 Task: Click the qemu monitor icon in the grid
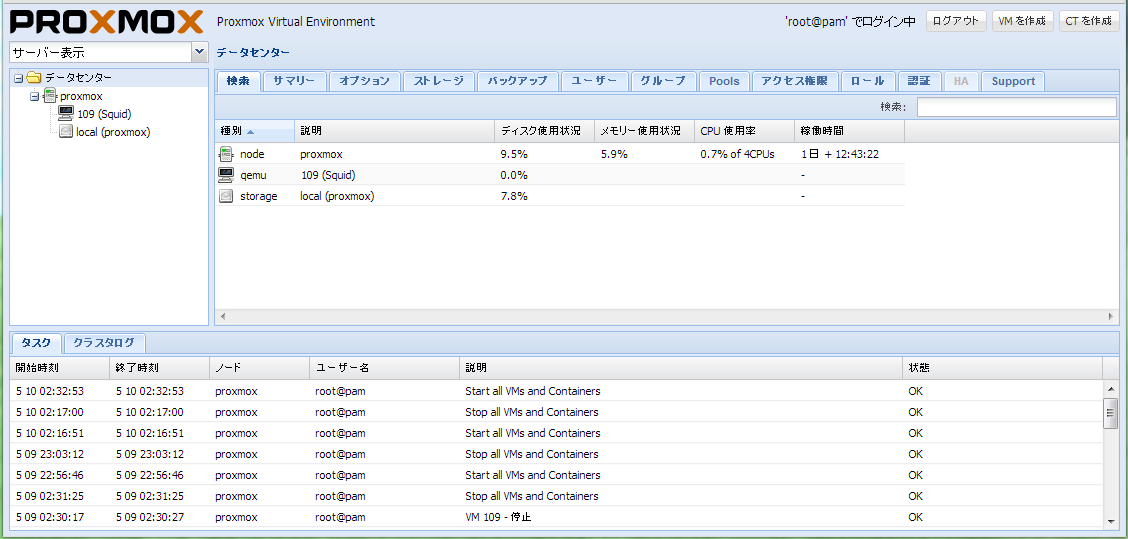tap(226, 175)
